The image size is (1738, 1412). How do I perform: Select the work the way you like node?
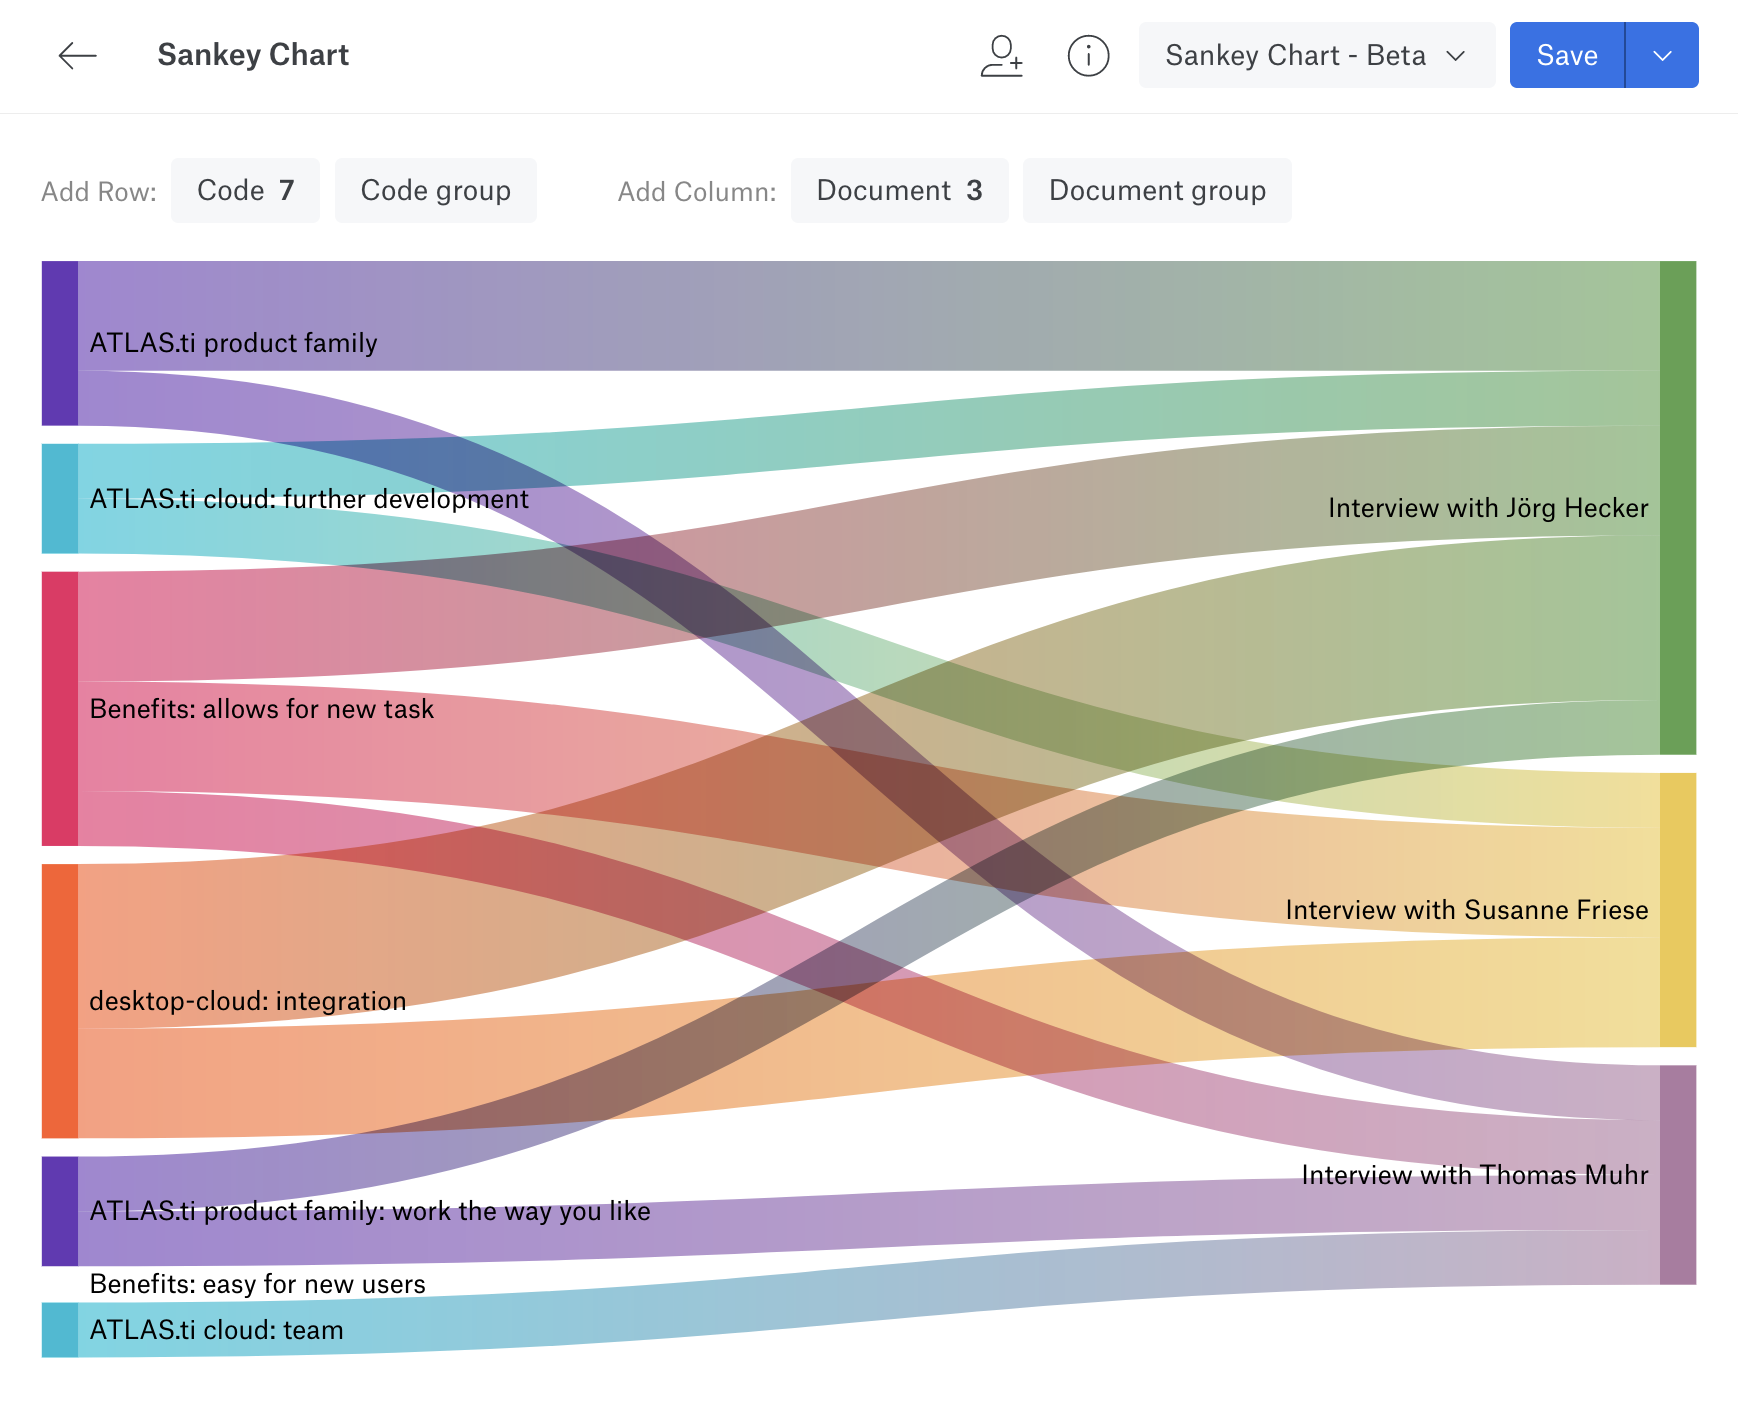tap(59, 1210)
